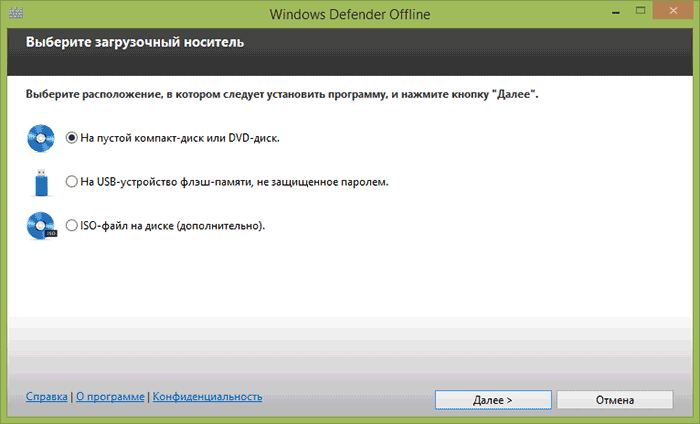Click the blank CD/DVD disc icon
Screen dimensions: 700x424
coord(41,138)
